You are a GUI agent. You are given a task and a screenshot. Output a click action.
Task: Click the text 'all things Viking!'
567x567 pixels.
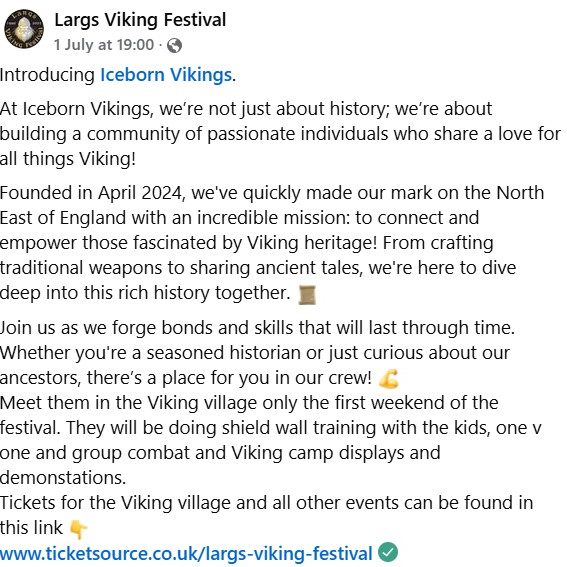(68, 159)
